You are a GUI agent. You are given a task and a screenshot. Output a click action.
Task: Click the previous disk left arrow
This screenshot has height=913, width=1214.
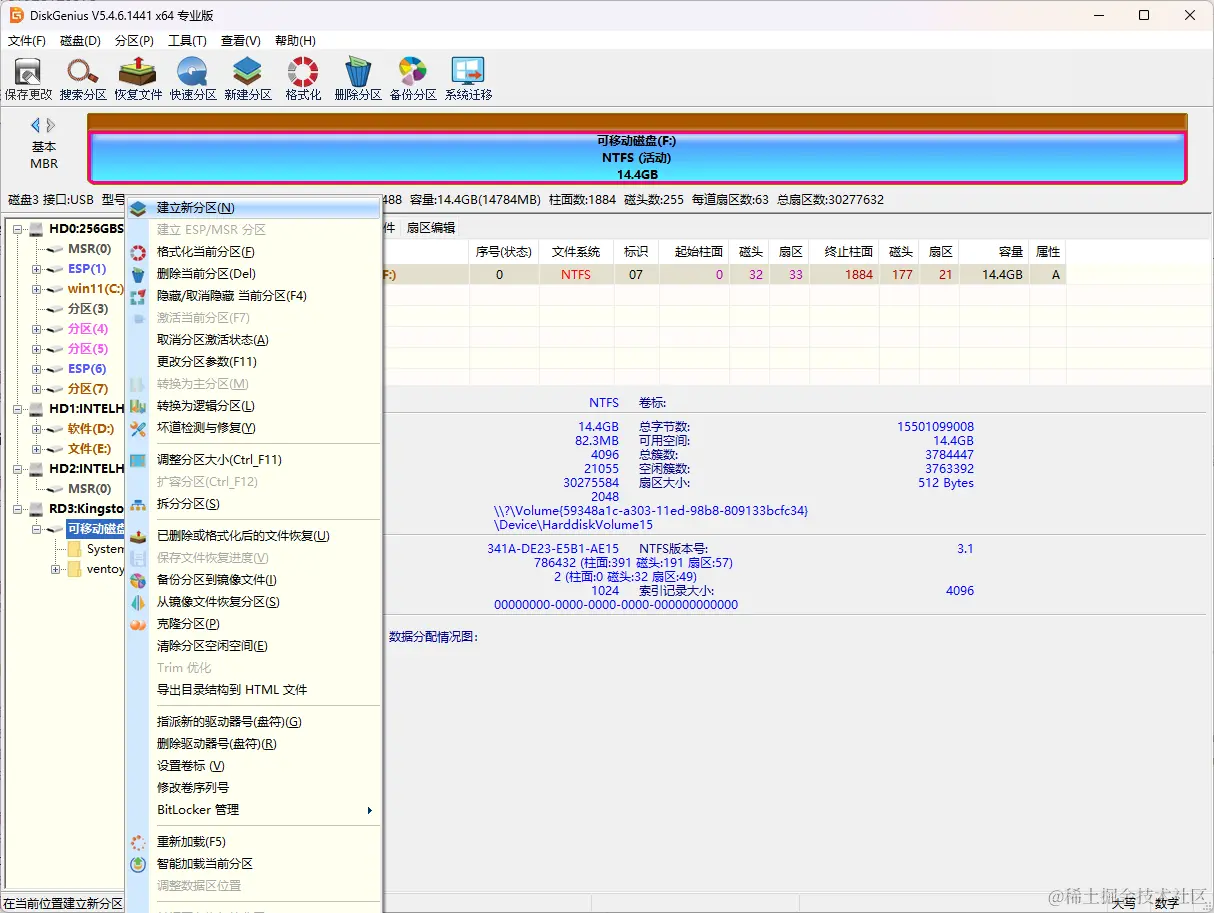click(x=36, y=125)
